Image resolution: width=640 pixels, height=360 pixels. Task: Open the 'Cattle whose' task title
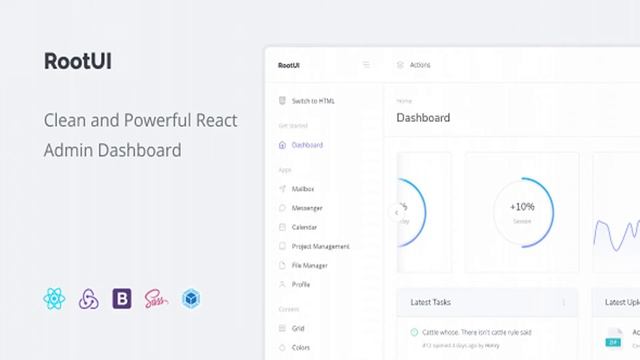477,332
